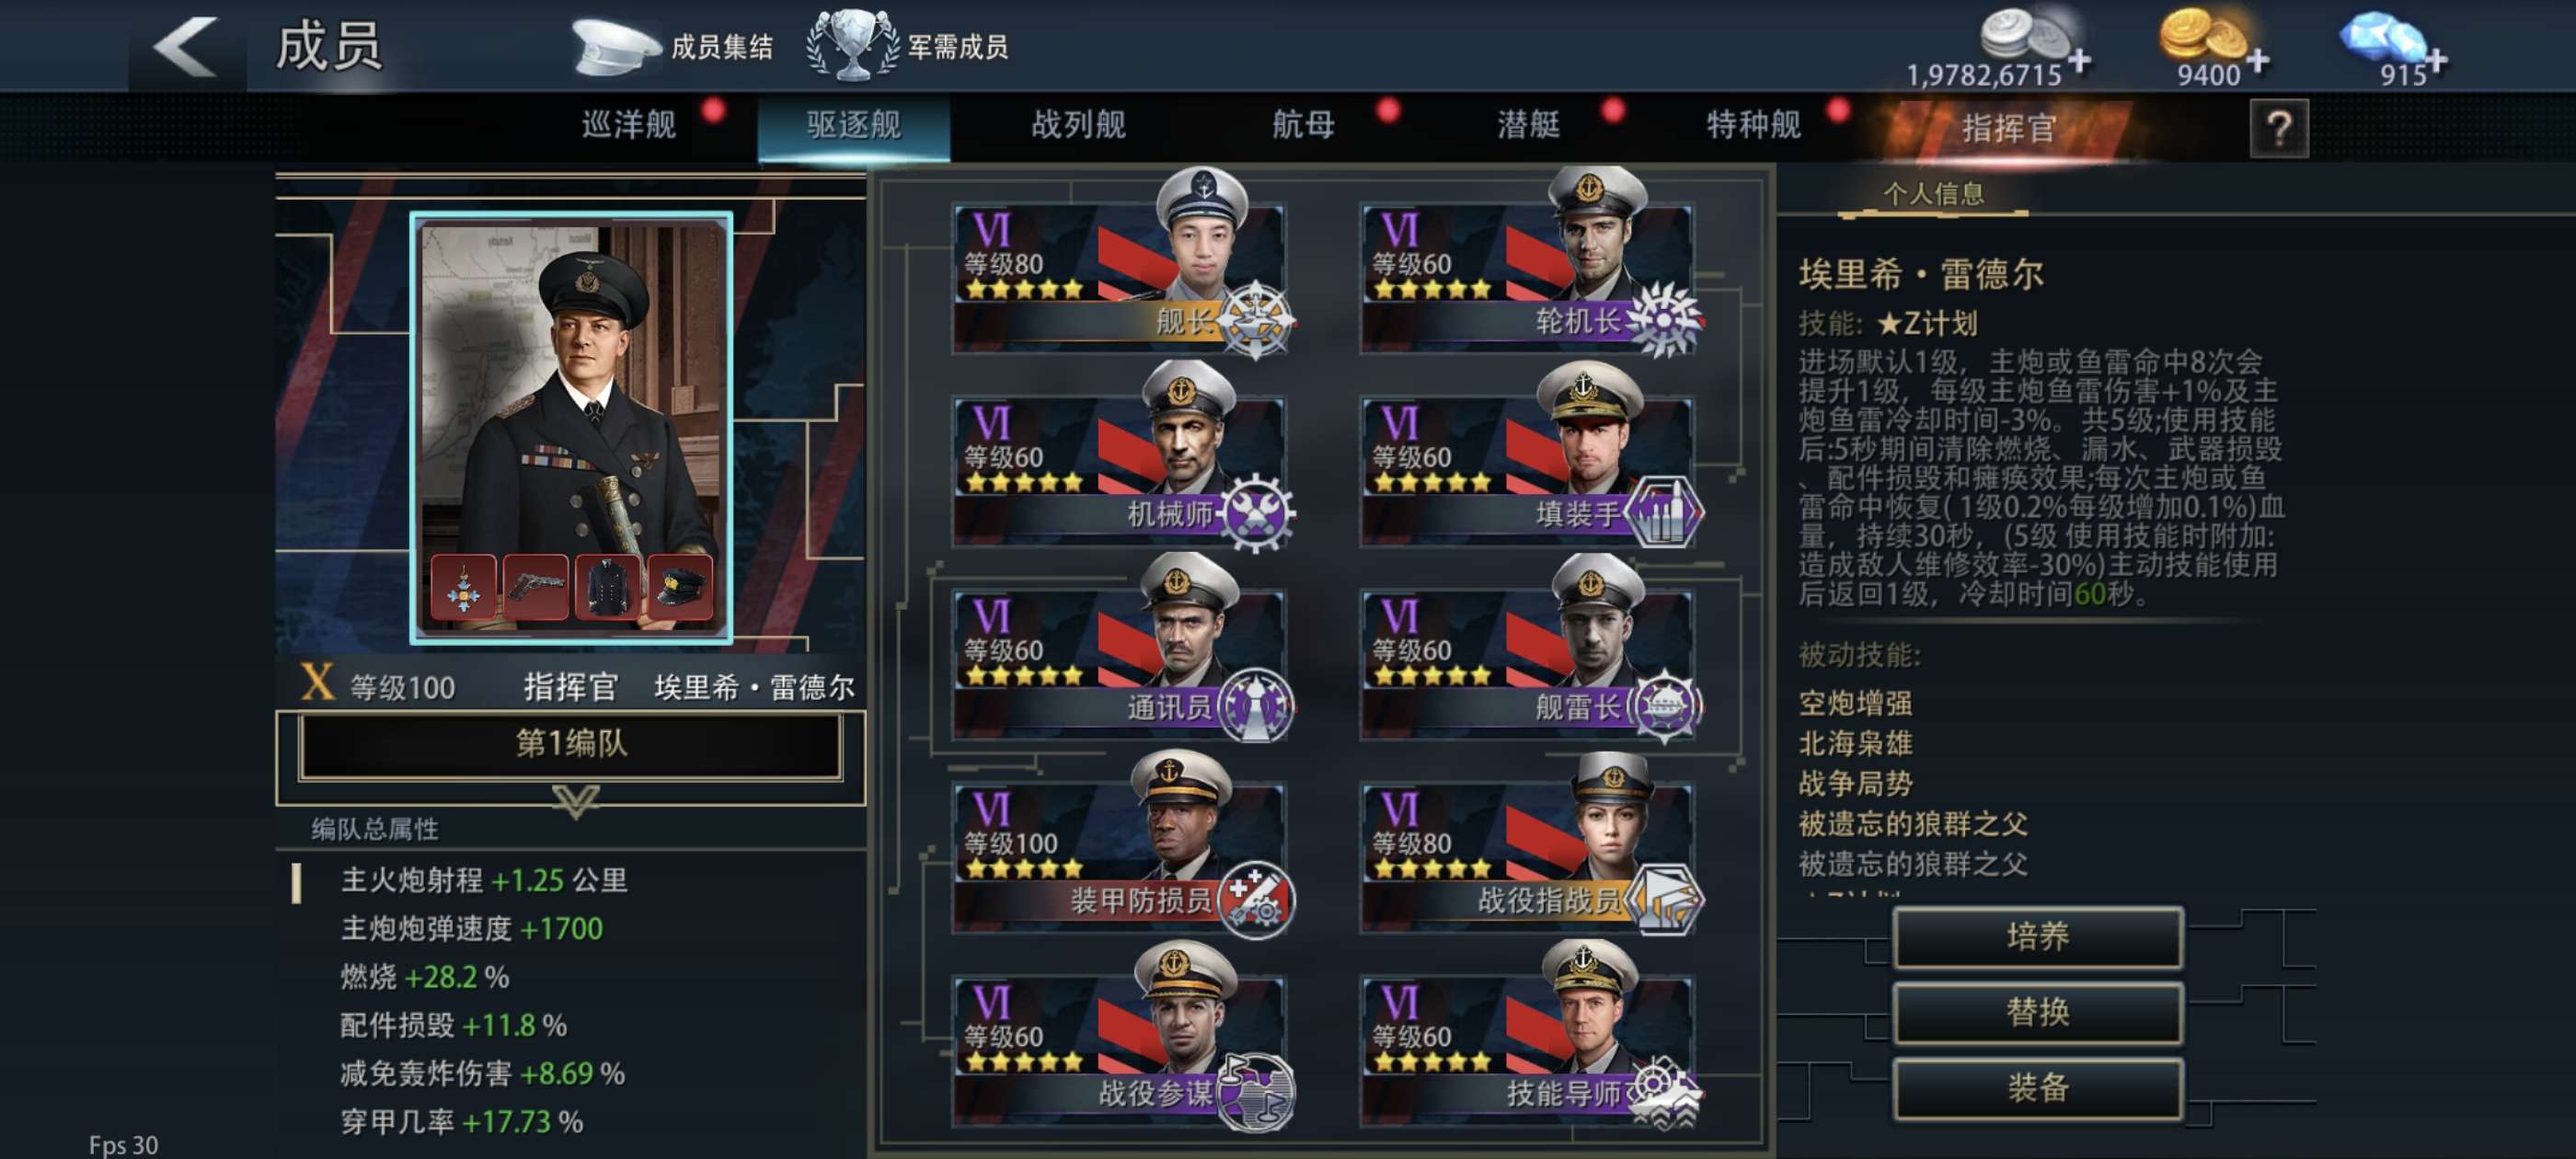Expand the 第1编队 fleet dropdown
The height and width of the screenshot is (1159, 2576).
tap(570, 744)
